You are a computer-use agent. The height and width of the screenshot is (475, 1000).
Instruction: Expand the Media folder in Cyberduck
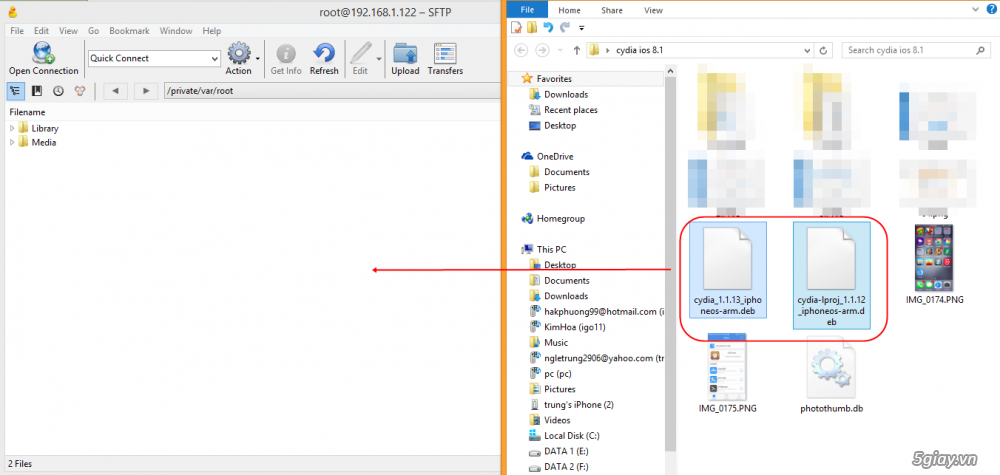11,142
